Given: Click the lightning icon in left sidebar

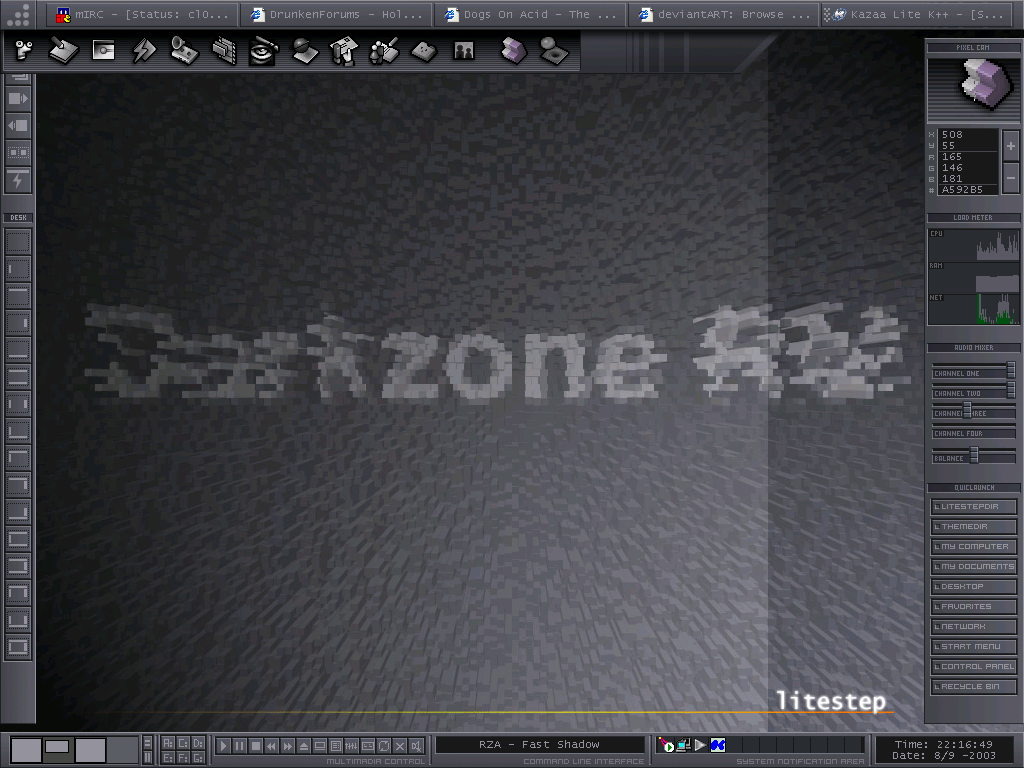Looking at the screenshot, I should (x=18, y=180).
